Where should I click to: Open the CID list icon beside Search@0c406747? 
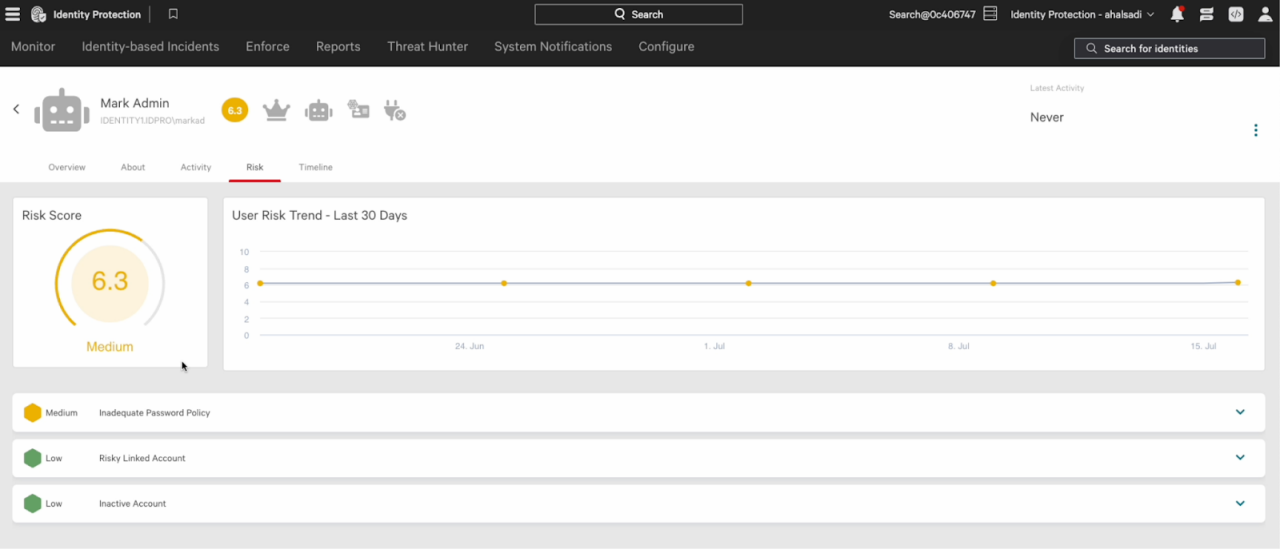point(990,14)
